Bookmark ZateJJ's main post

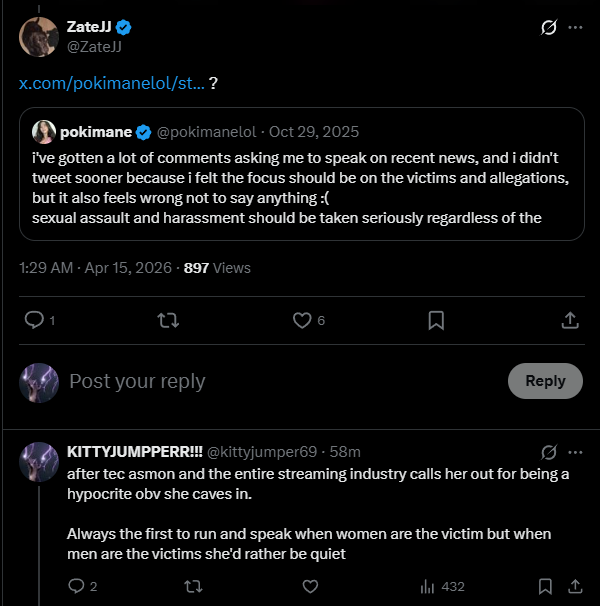(x=436, y=320)
